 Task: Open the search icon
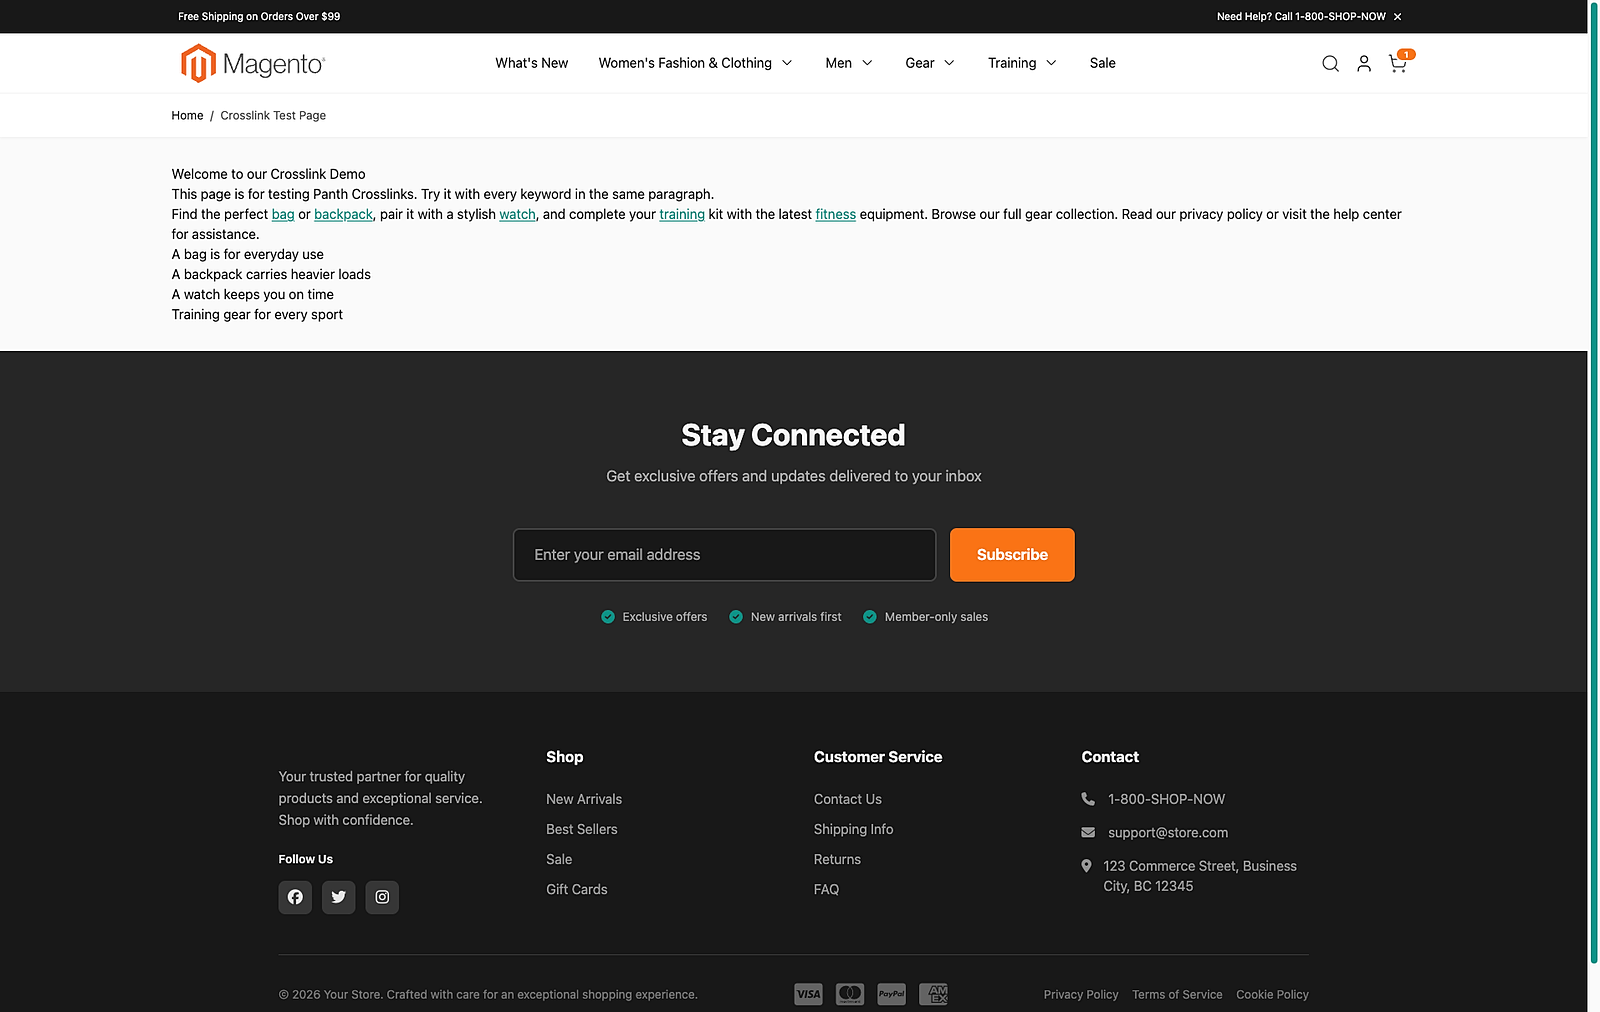(x=1330, y=63)
